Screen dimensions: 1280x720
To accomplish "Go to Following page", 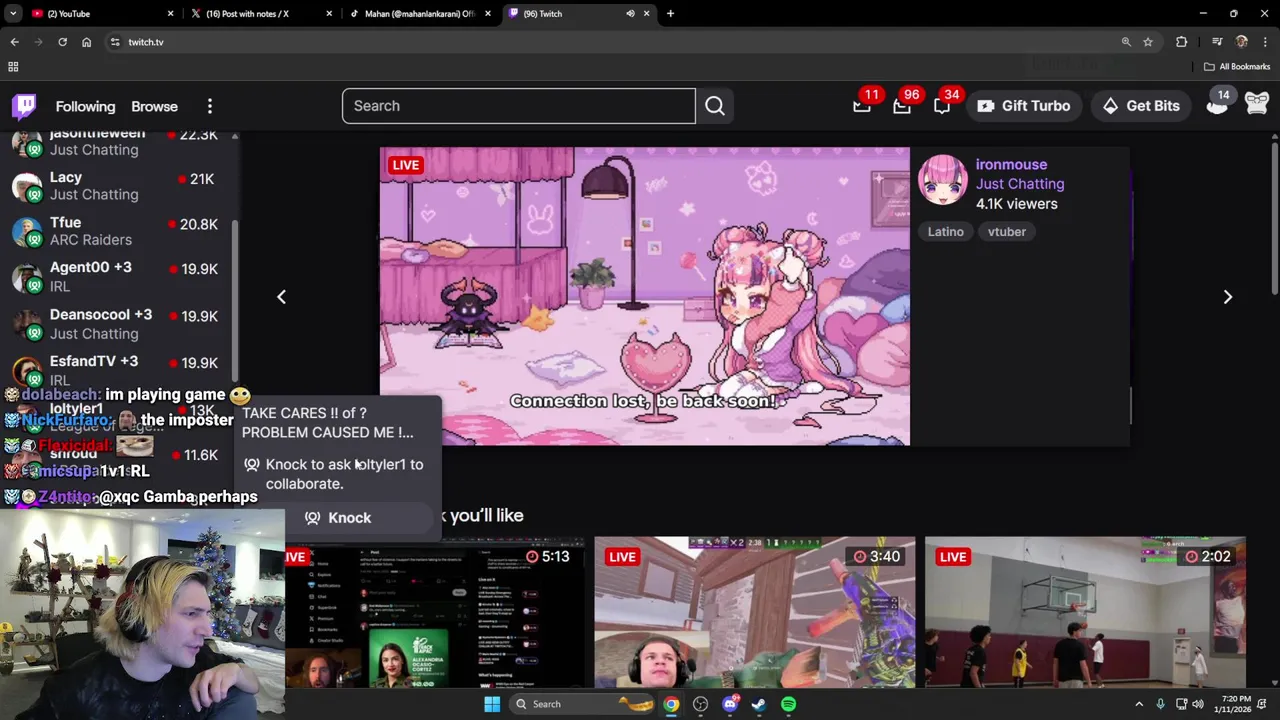I will point(85,106).
